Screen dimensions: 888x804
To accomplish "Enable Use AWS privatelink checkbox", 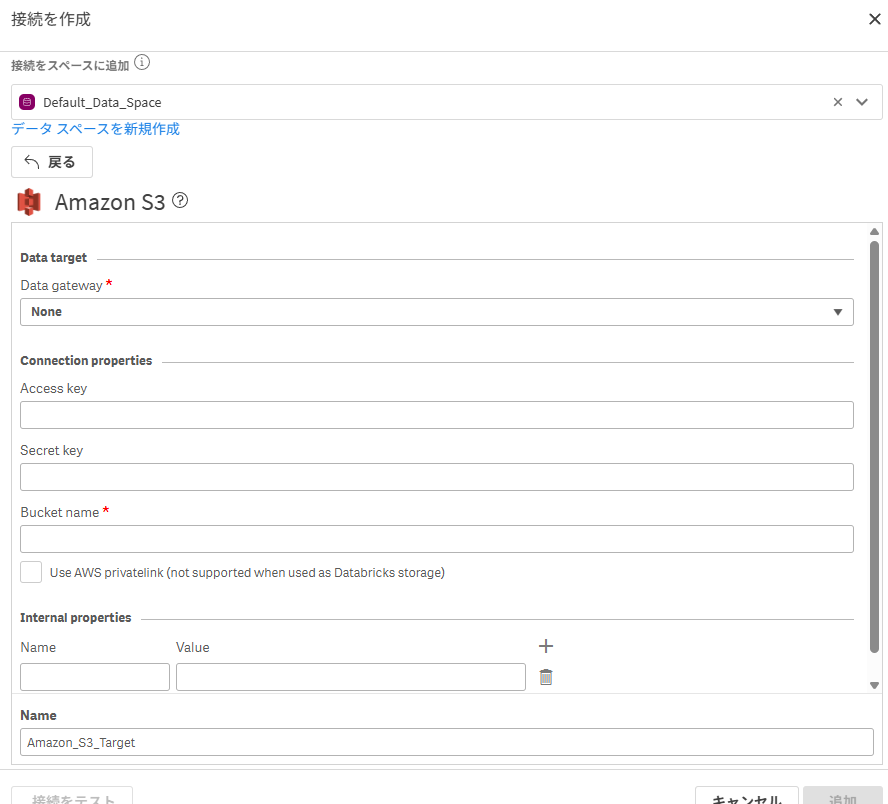I will (31, 572).
